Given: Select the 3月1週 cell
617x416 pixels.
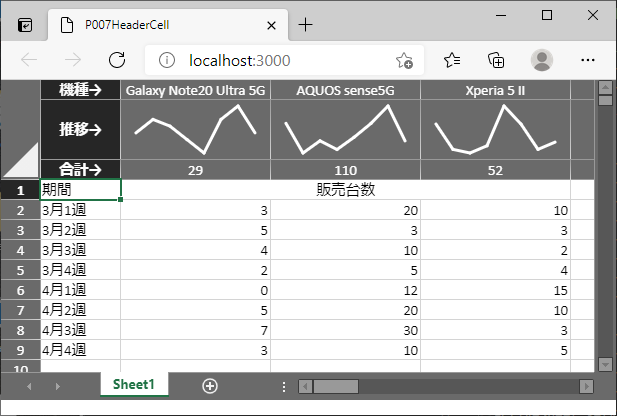Looking at the screenshot, I should coord(81,210).
